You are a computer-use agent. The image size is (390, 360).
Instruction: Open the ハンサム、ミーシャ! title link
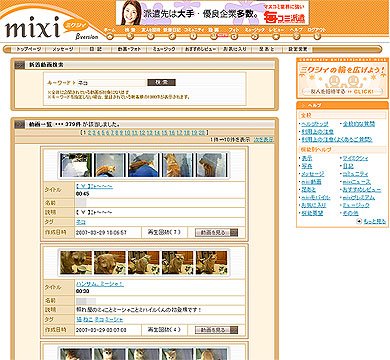[x=100, y=284]
